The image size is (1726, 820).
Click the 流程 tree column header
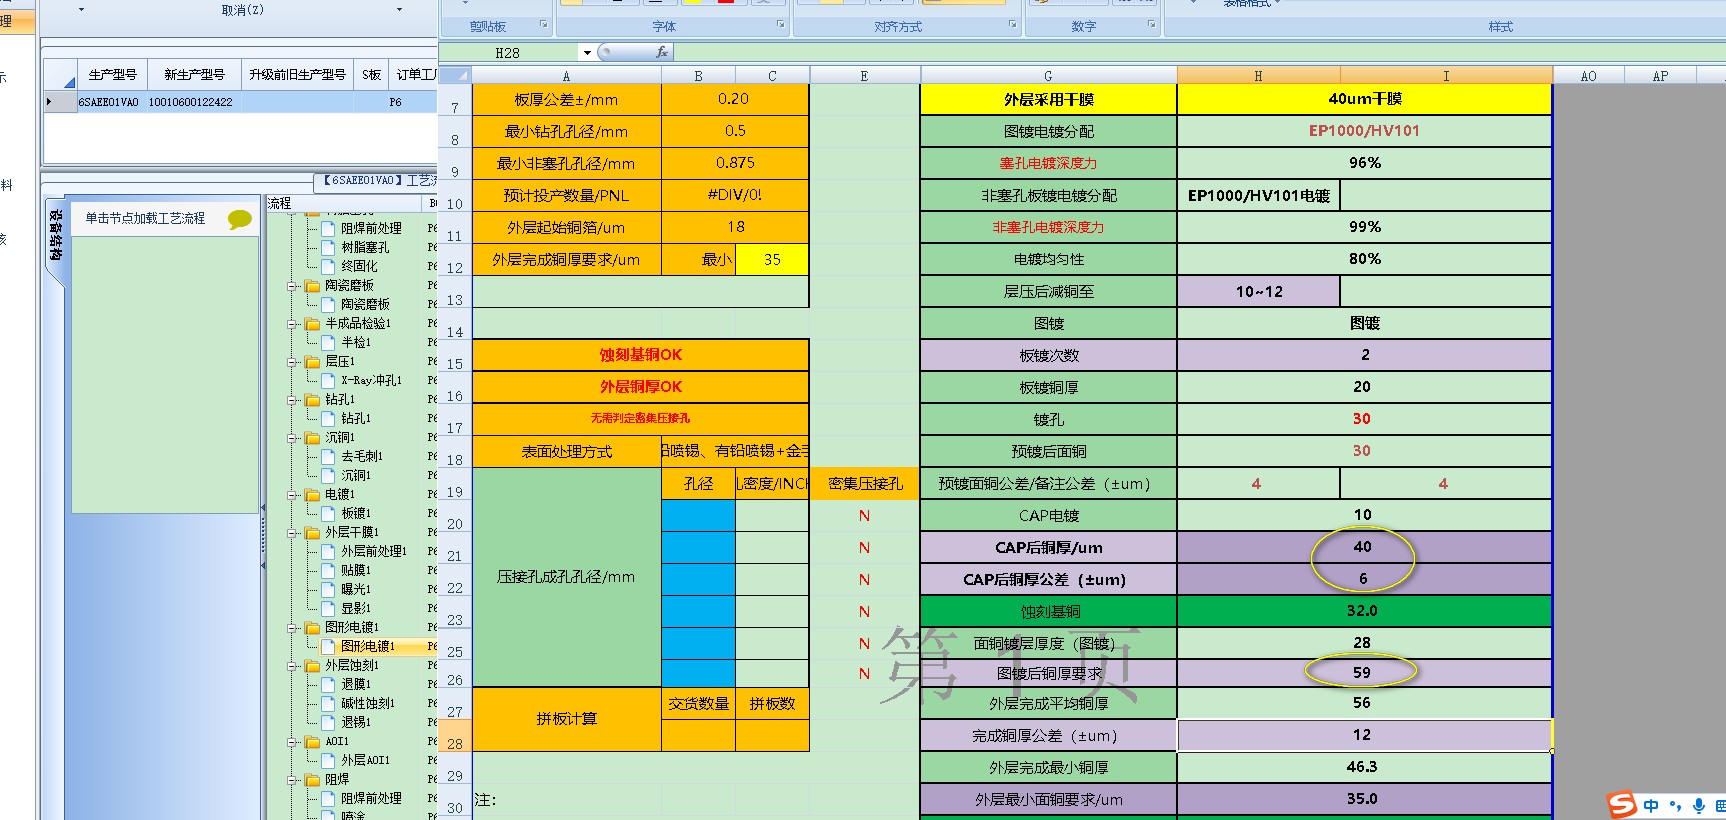[345, 203]
